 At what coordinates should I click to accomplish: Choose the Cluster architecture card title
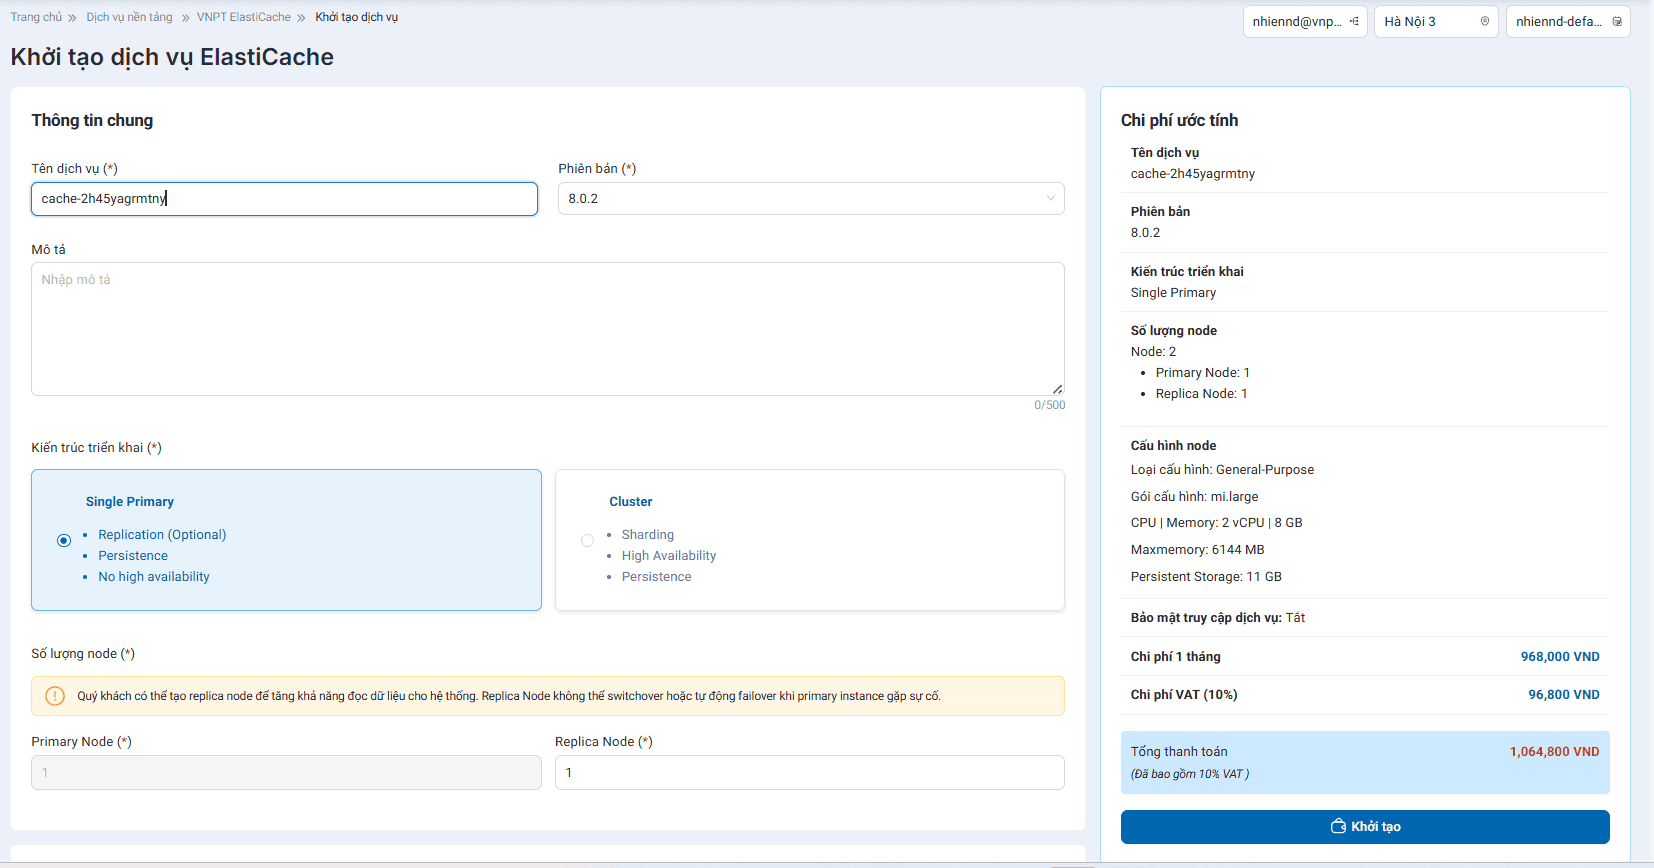point(630,502)
